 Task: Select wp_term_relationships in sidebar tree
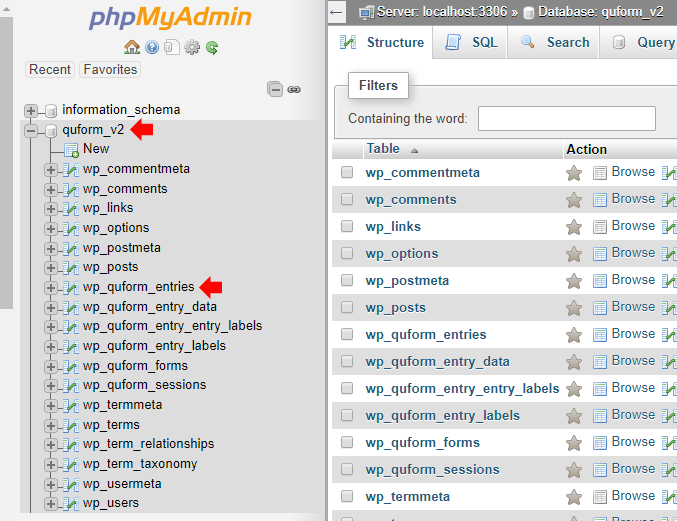[x=148, y=444]
